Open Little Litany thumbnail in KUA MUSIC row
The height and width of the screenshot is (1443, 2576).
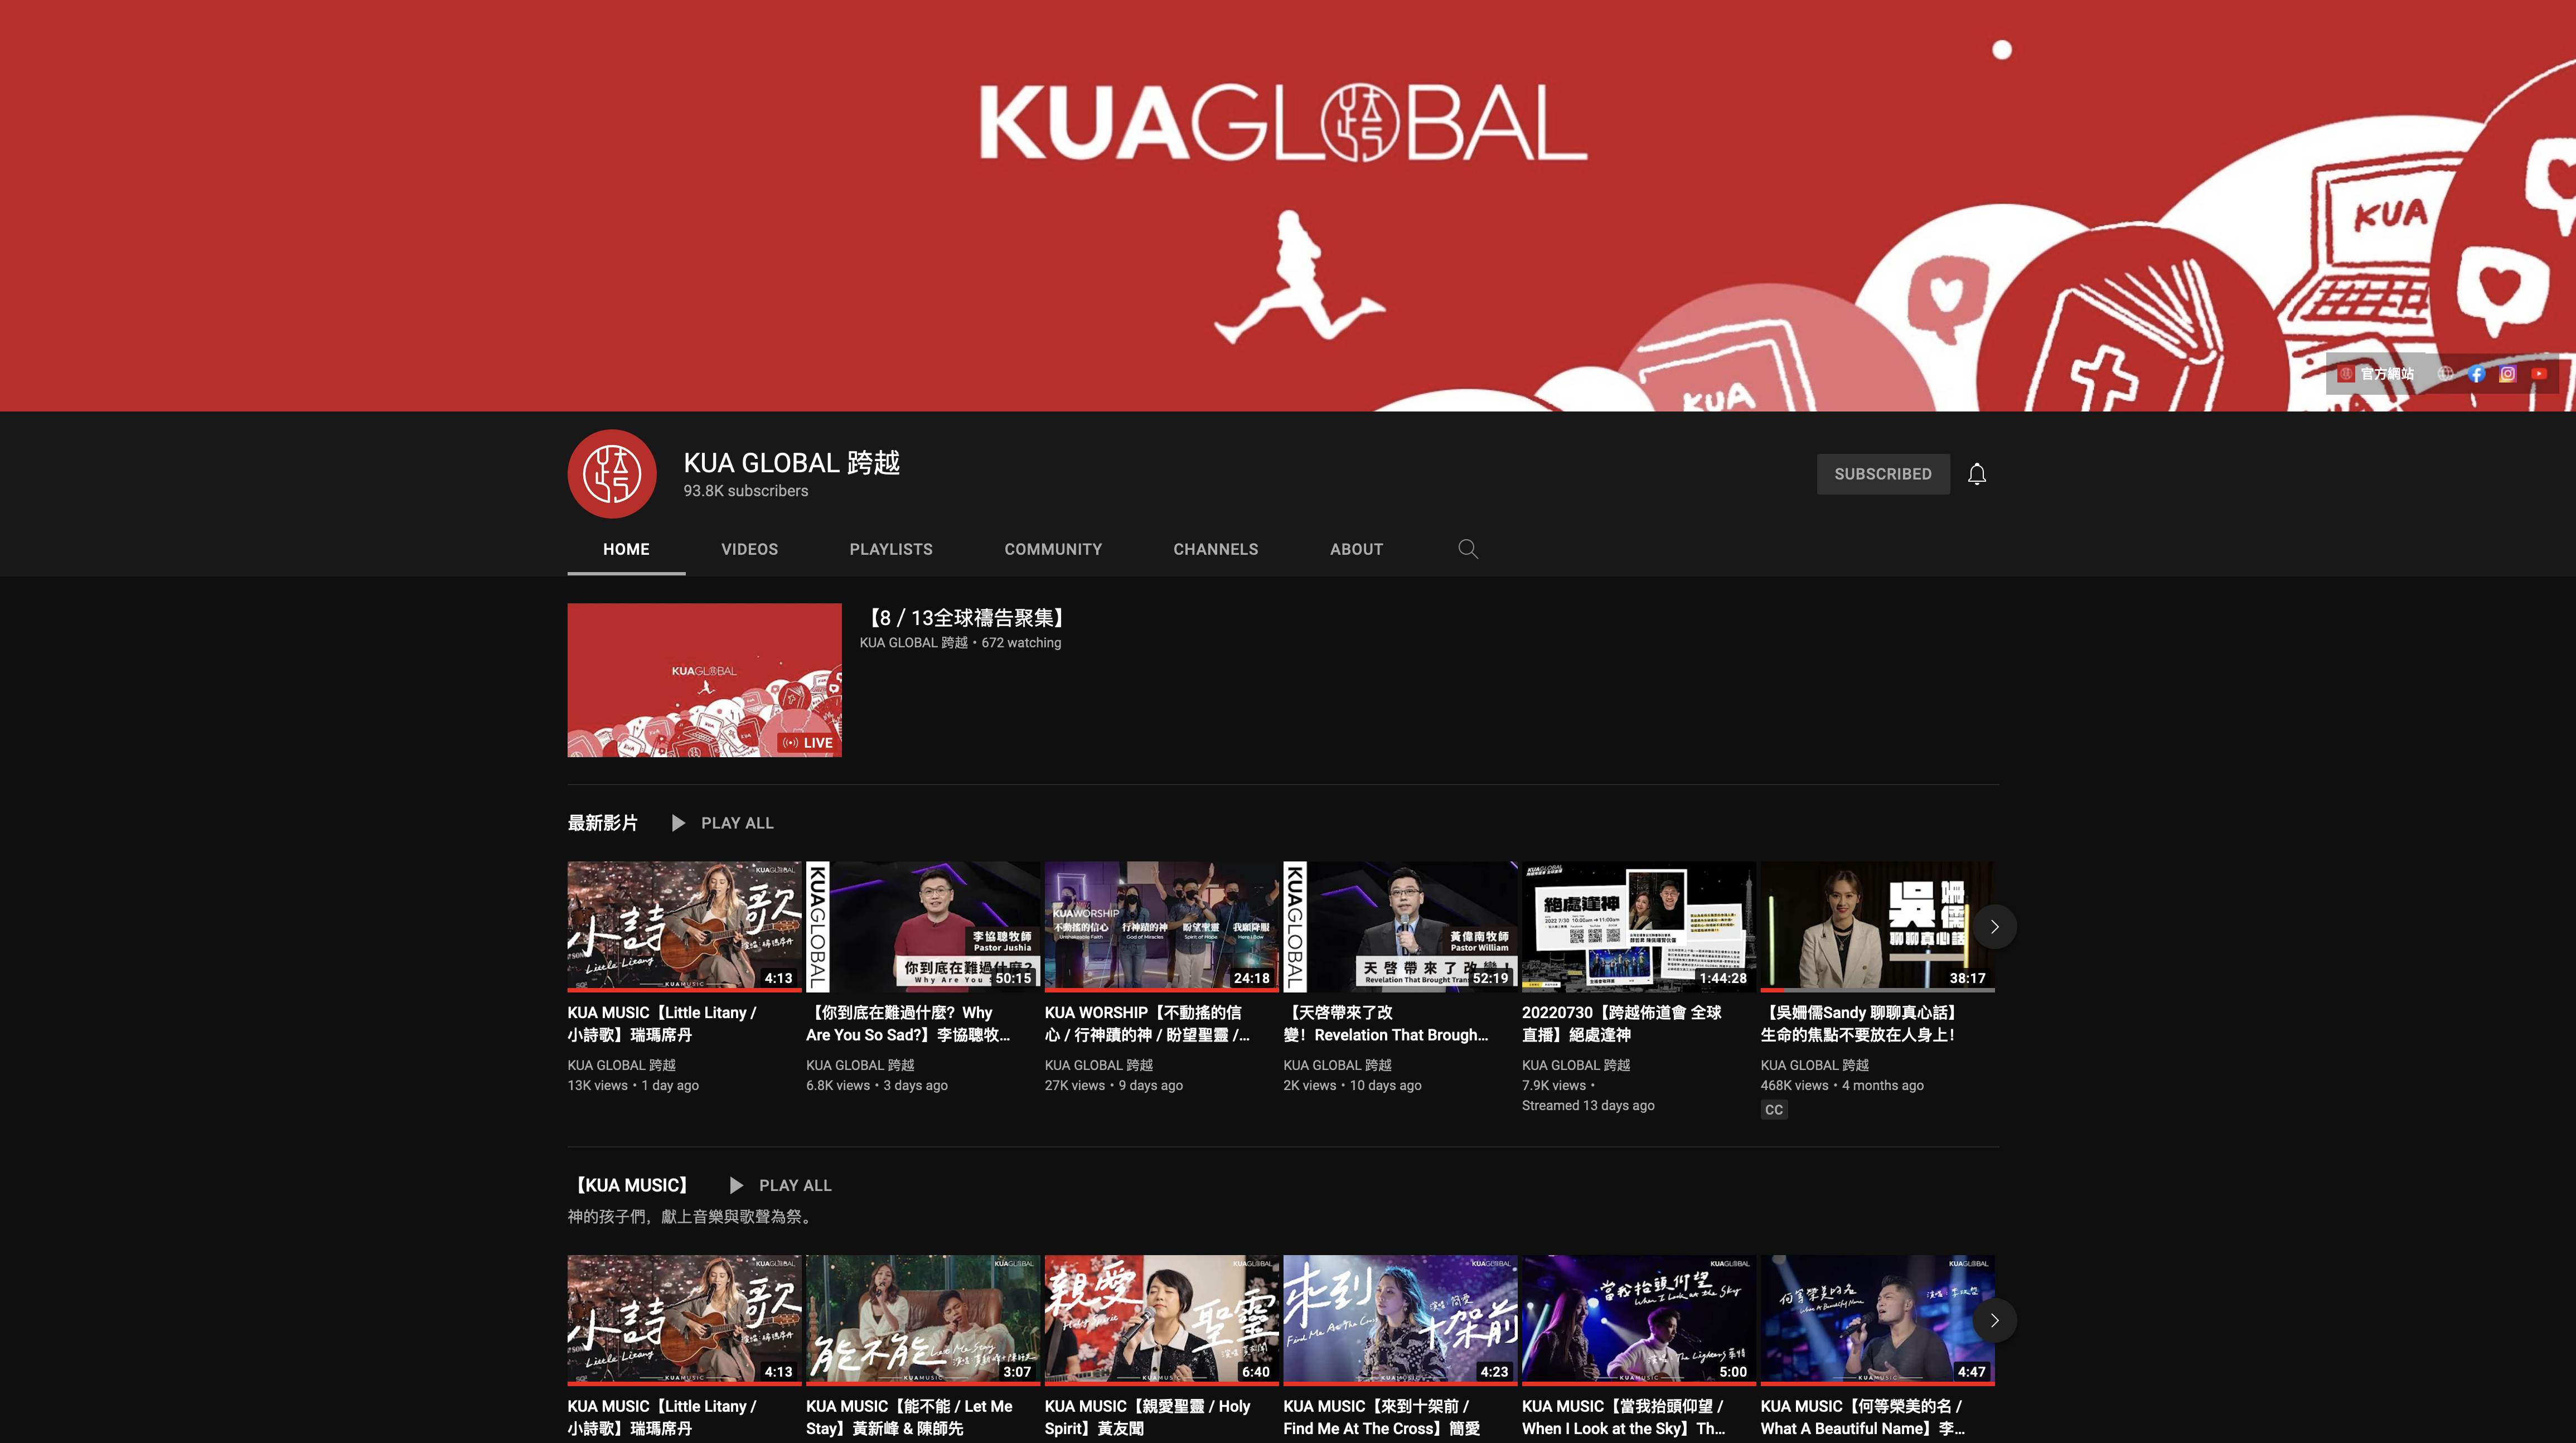click(x=685, y=1321)
